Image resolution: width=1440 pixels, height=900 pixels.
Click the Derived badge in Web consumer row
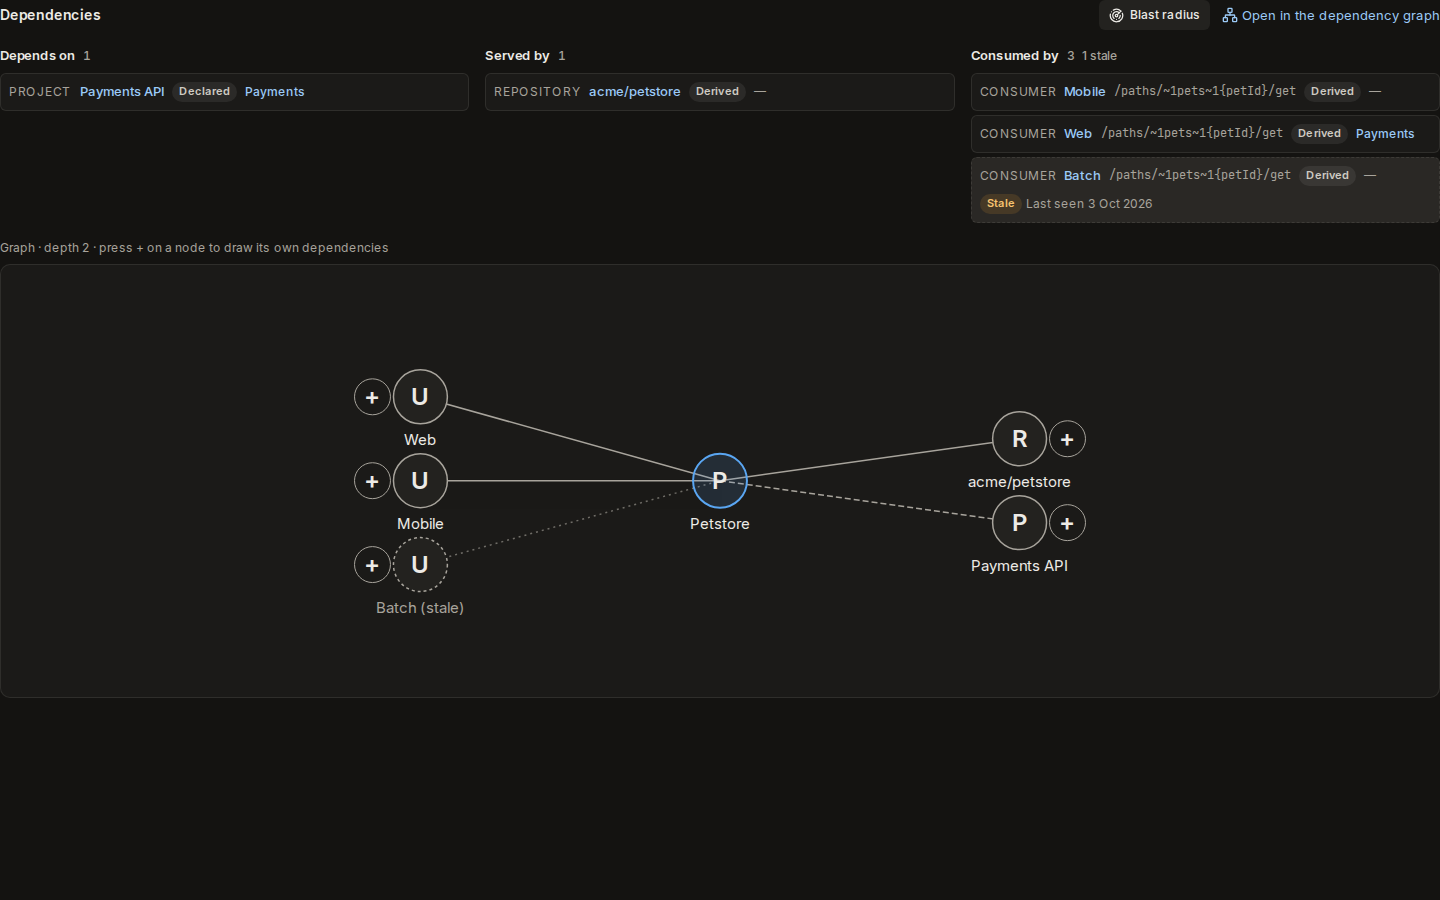tap(1319, 134)
